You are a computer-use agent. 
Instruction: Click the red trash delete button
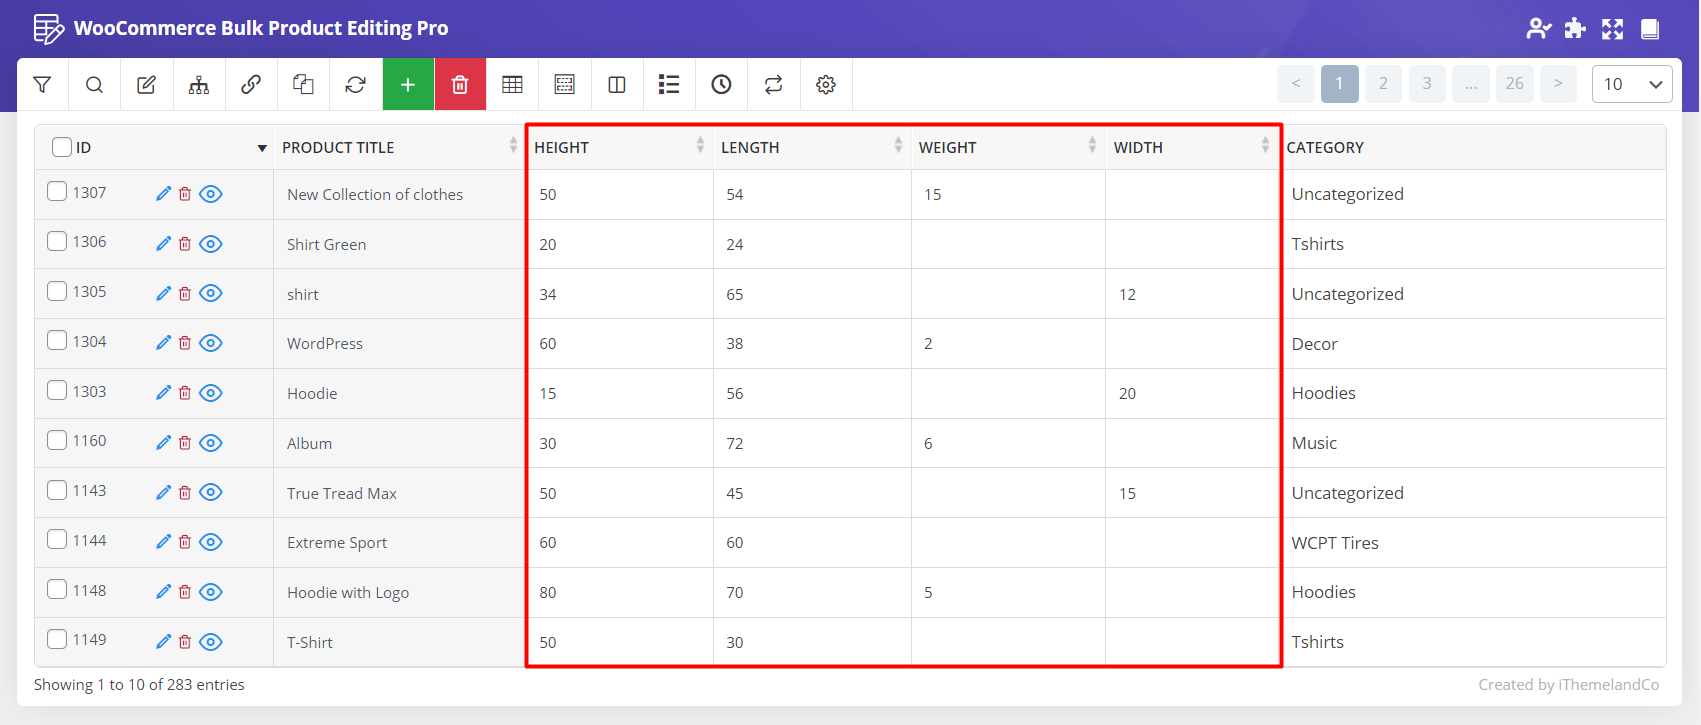point(460,85)
